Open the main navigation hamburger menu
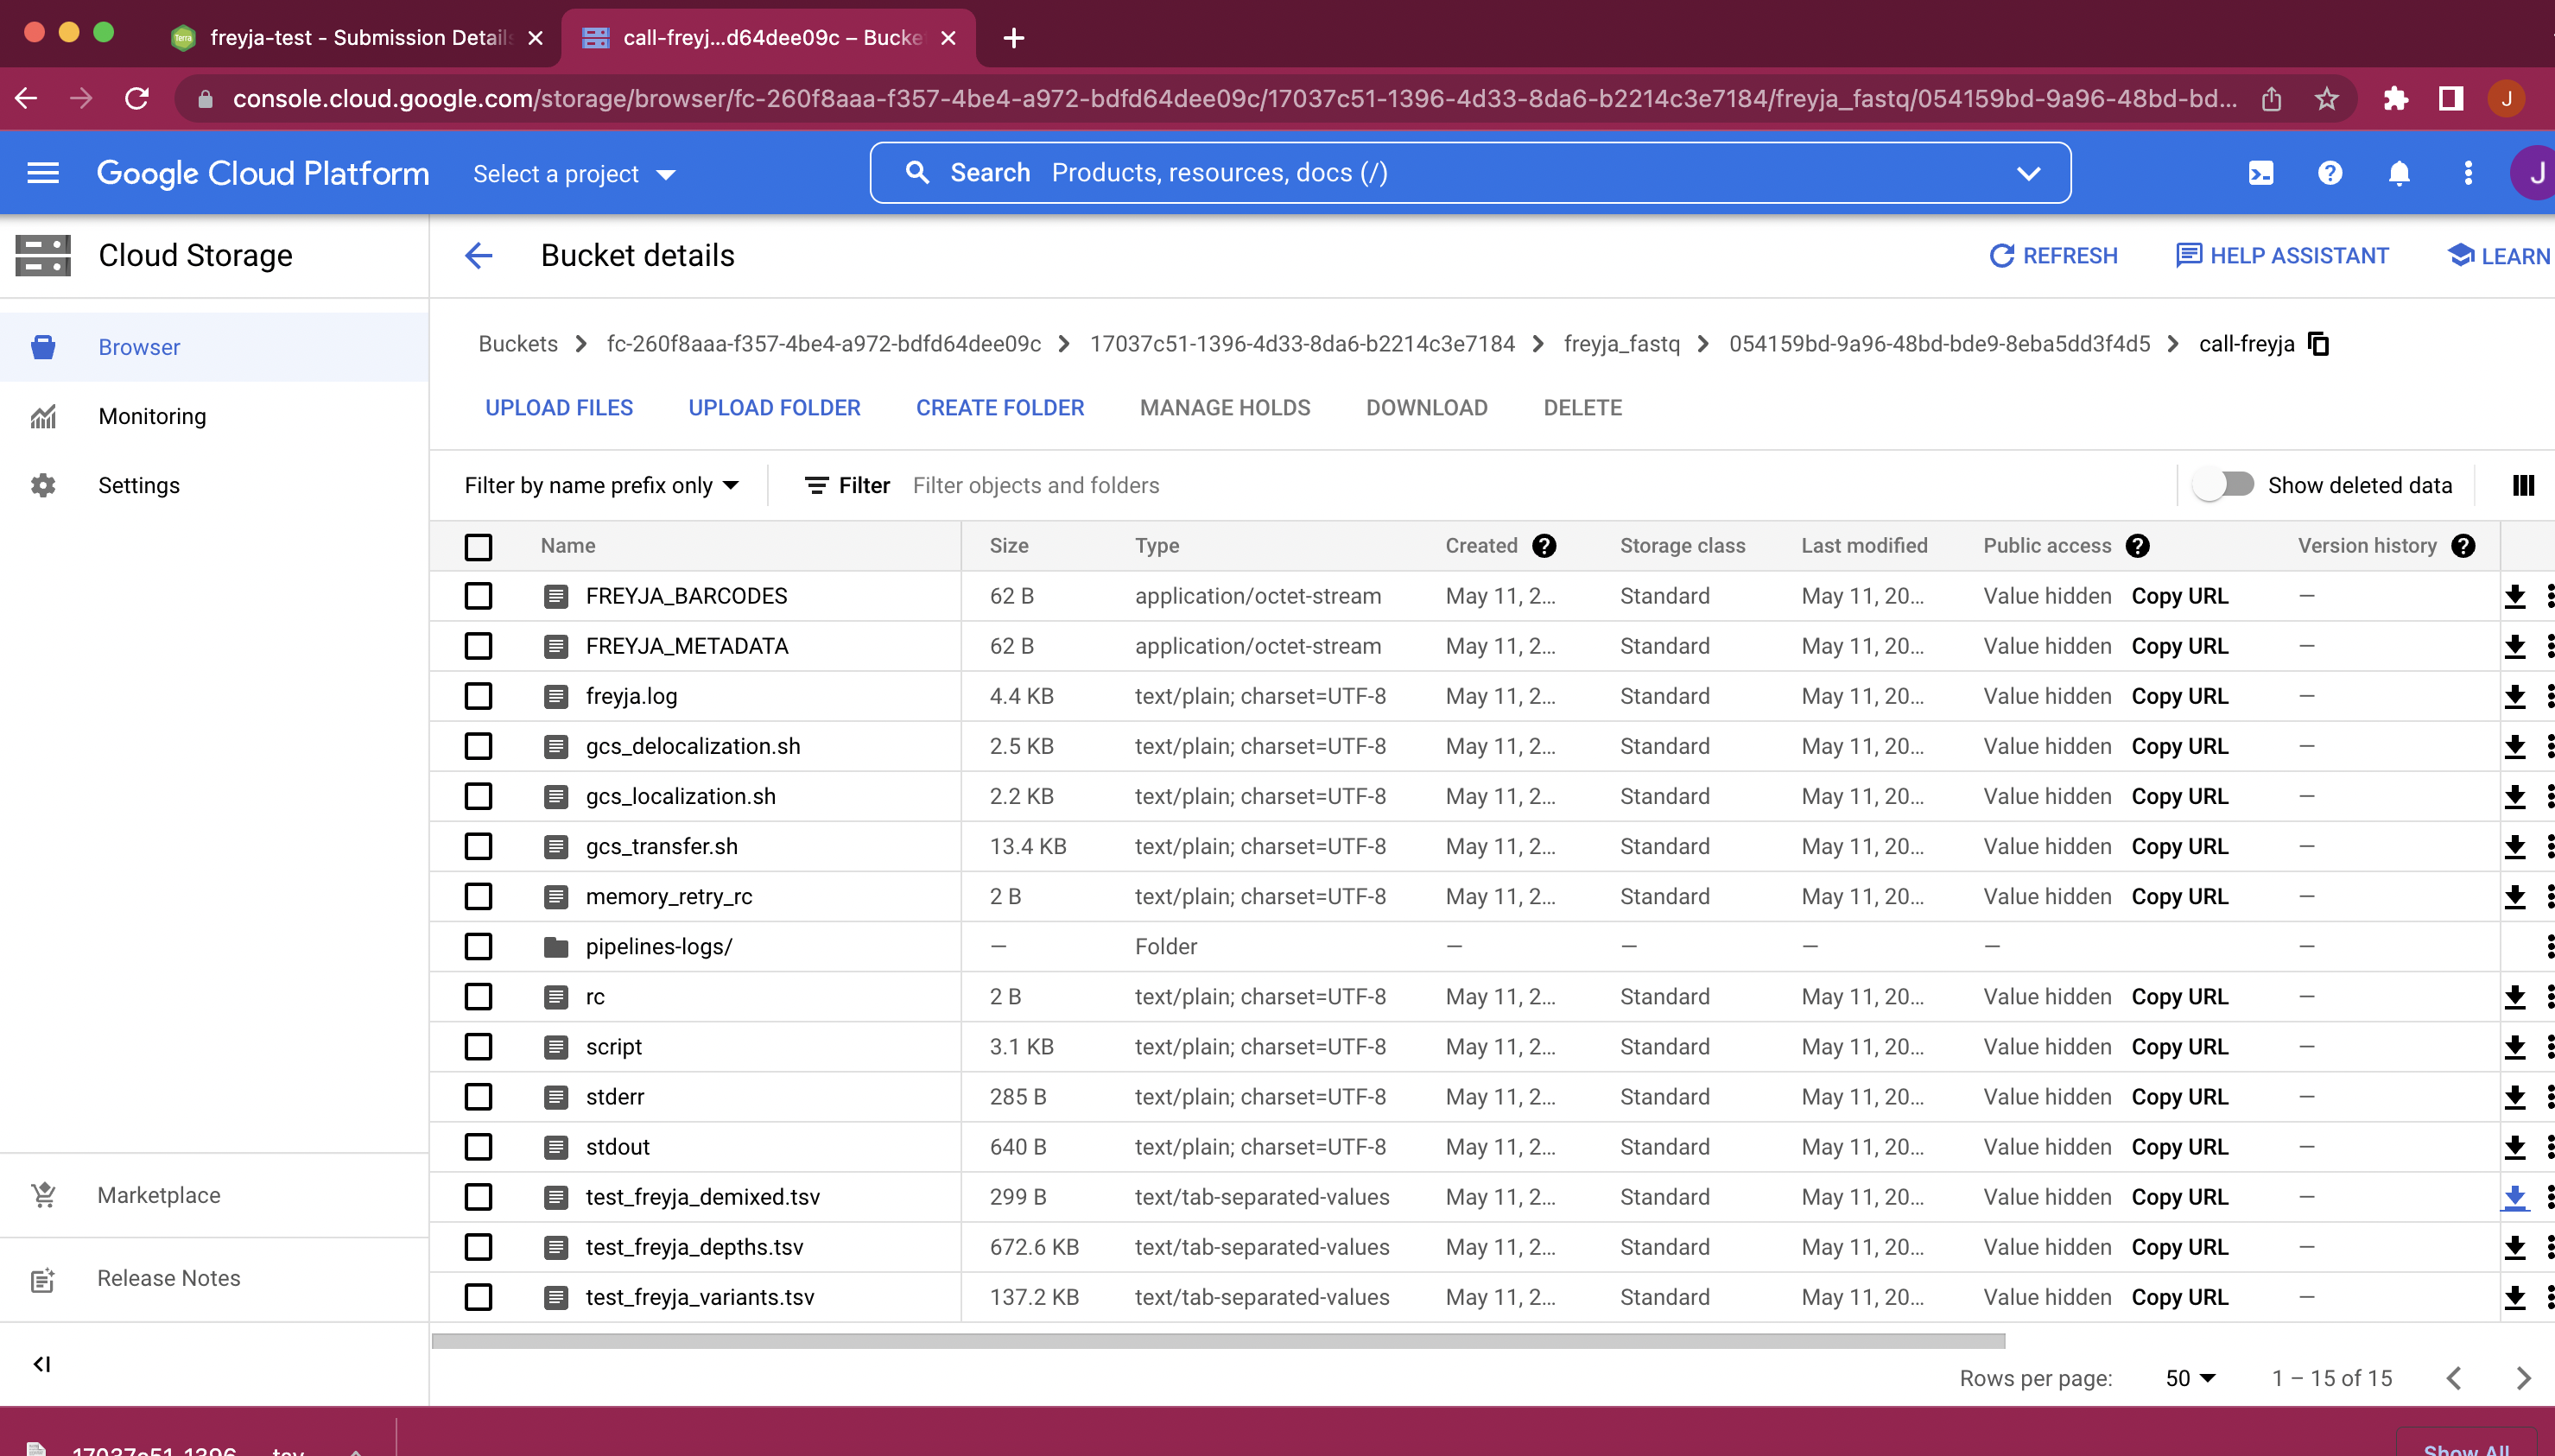The width and height of the screenshot is (2555, 1456). pos(43,173)
